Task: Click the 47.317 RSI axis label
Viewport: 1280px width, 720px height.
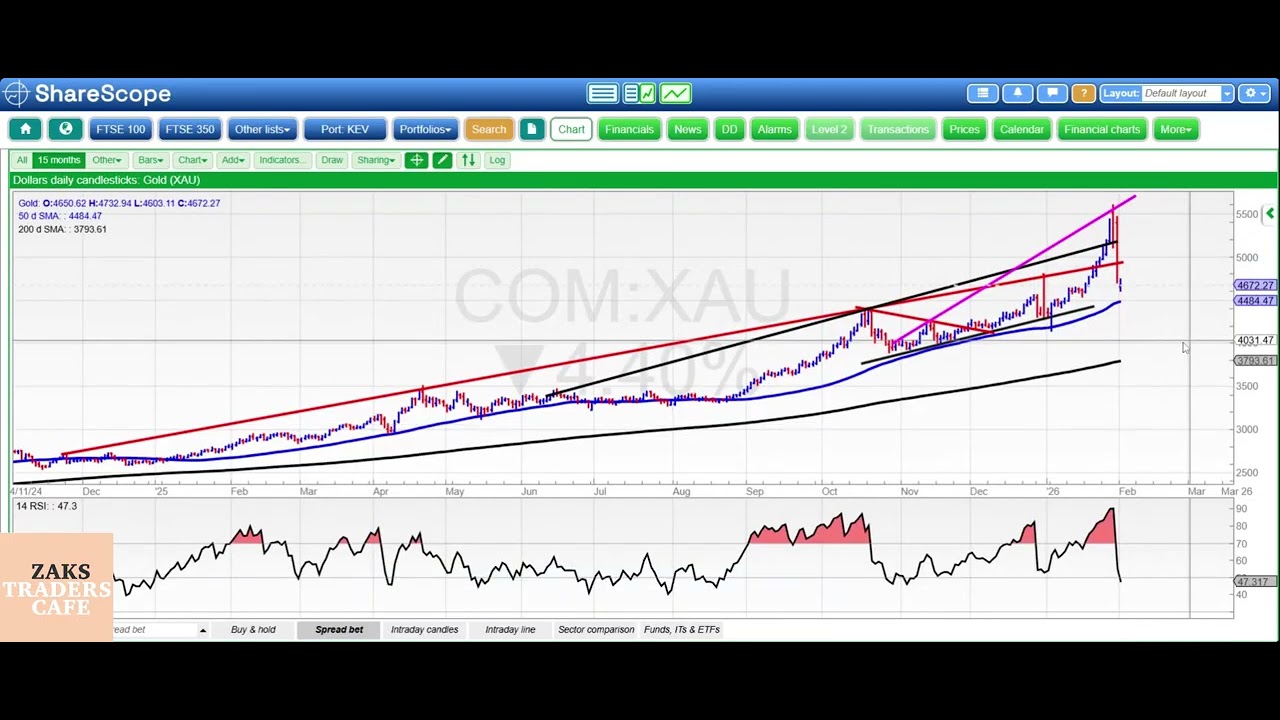Action: pos(1253,582)
